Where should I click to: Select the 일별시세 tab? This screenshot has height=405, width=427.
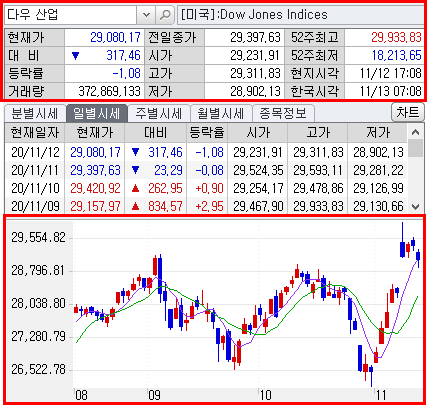97,113
